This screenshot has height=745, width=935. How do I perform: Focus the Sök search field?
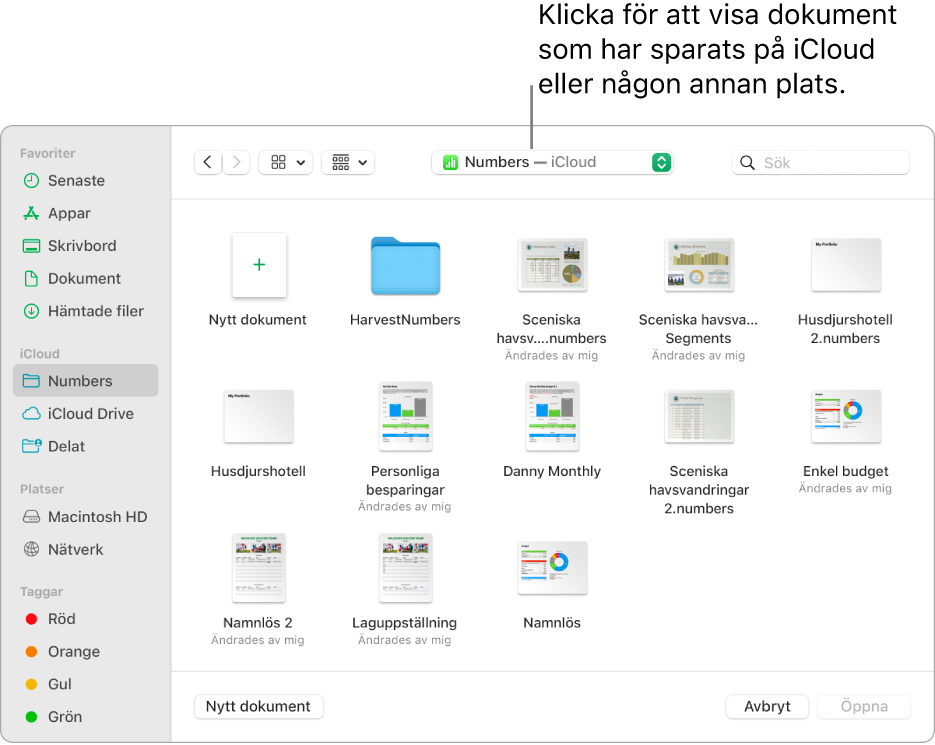pos(821,163)
